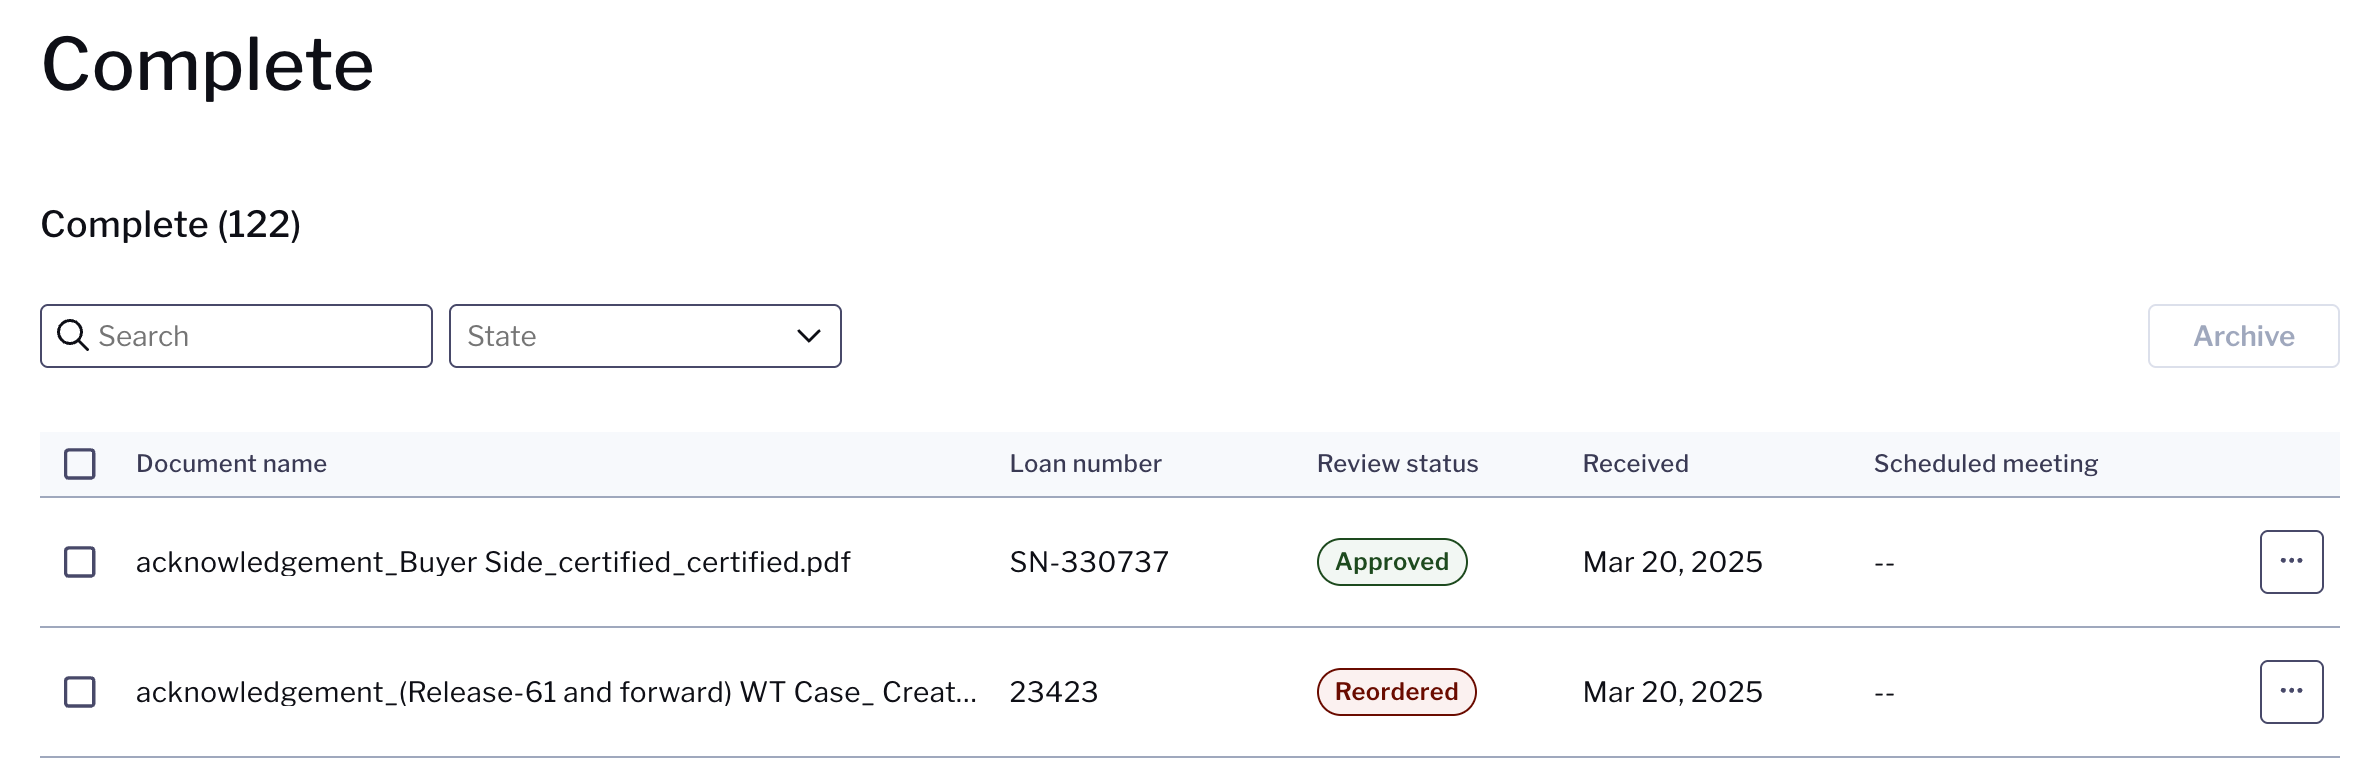This screenshot has height=766, width=2374.
Task: Open more options for Buyer Side document
Action: (2291, 562)
